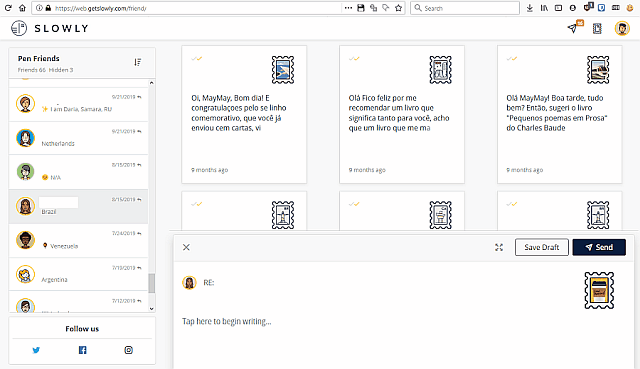Send the letter
Image resolution: width=640 pixels, height=369 pixels.
[599, 247]
